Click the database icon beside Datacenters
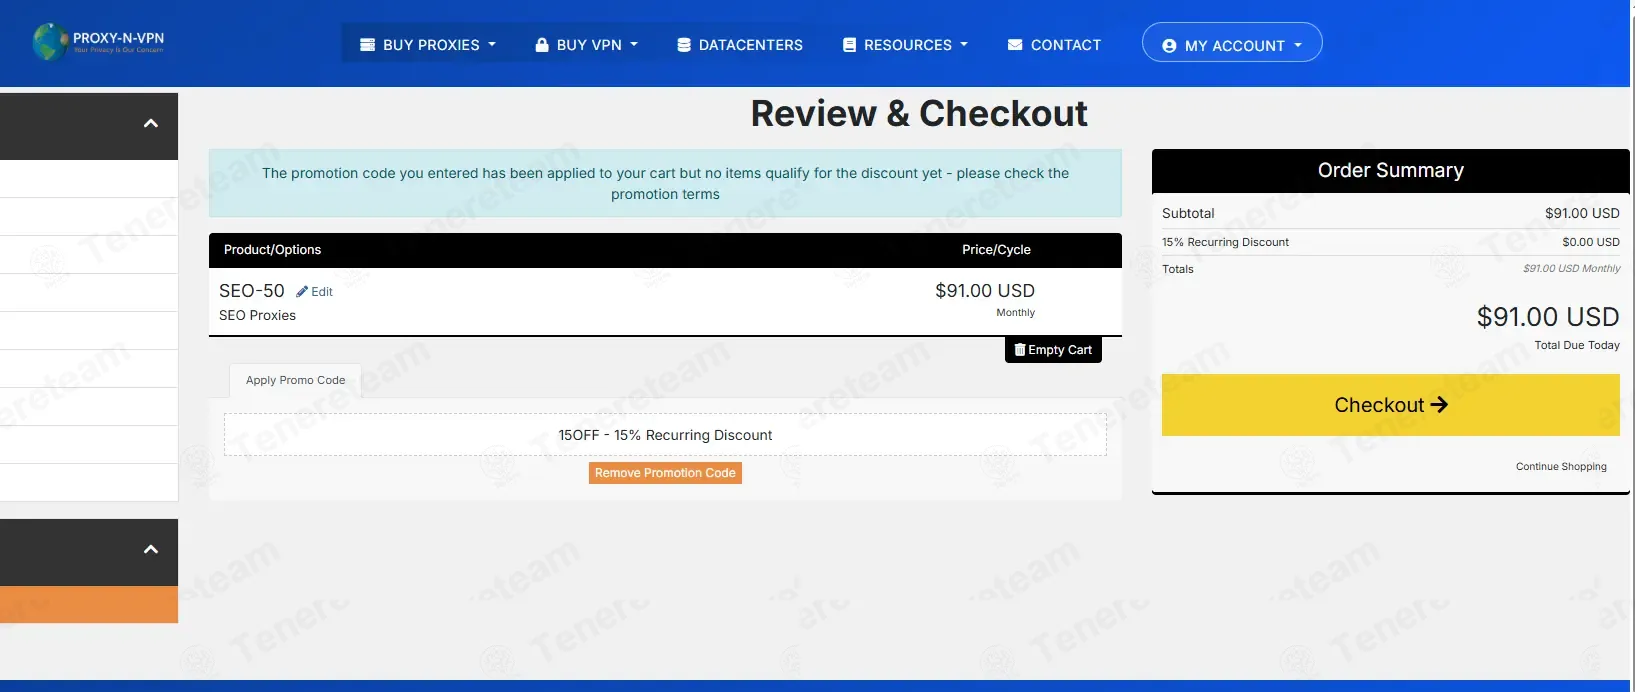Screen dimensions: 1635x692 (x=684, y=45)
